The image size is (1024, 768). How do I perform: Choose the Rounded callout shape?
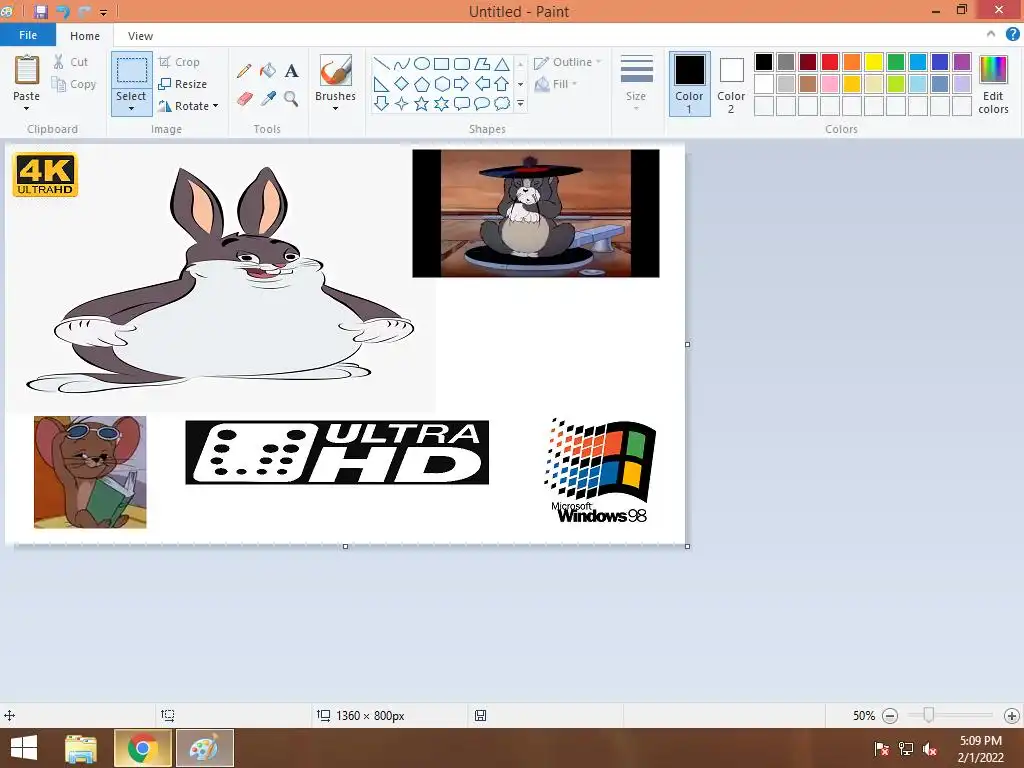462,104
